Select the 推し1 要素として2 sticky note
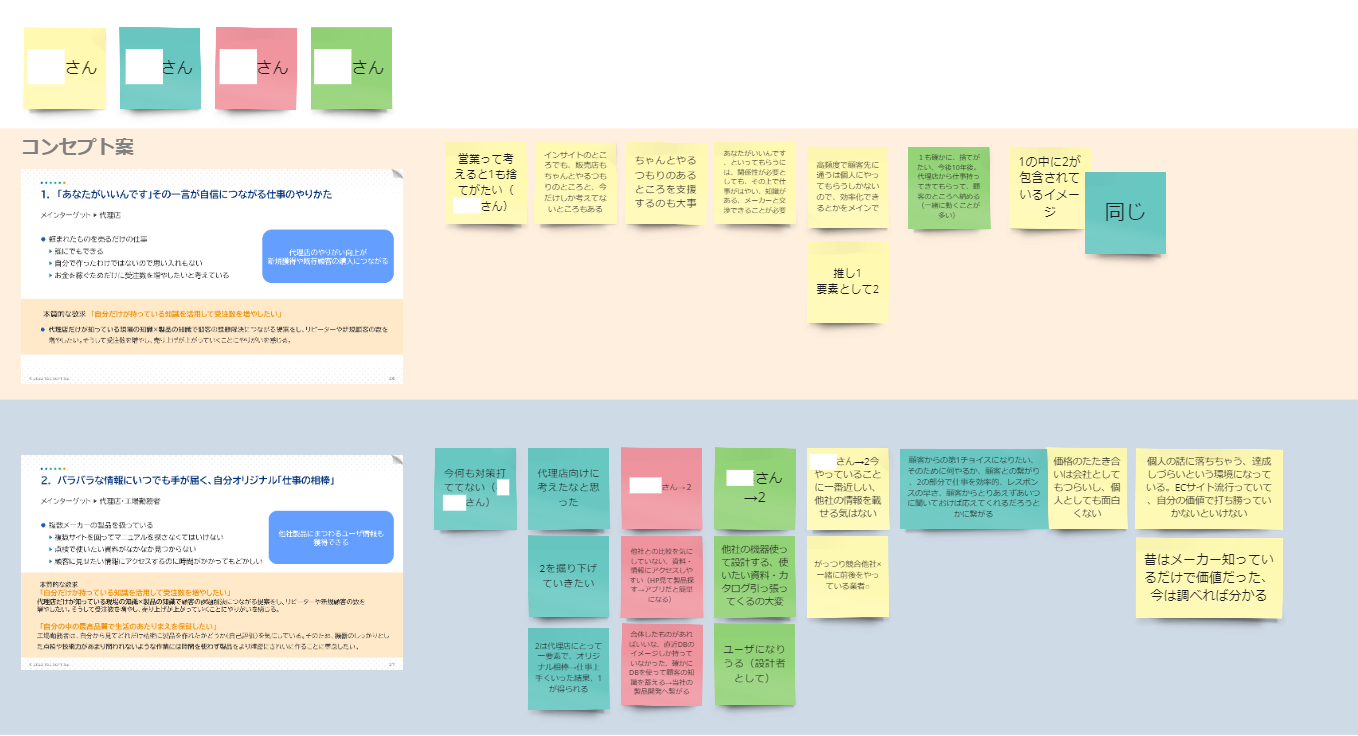 tap(847, 282)
